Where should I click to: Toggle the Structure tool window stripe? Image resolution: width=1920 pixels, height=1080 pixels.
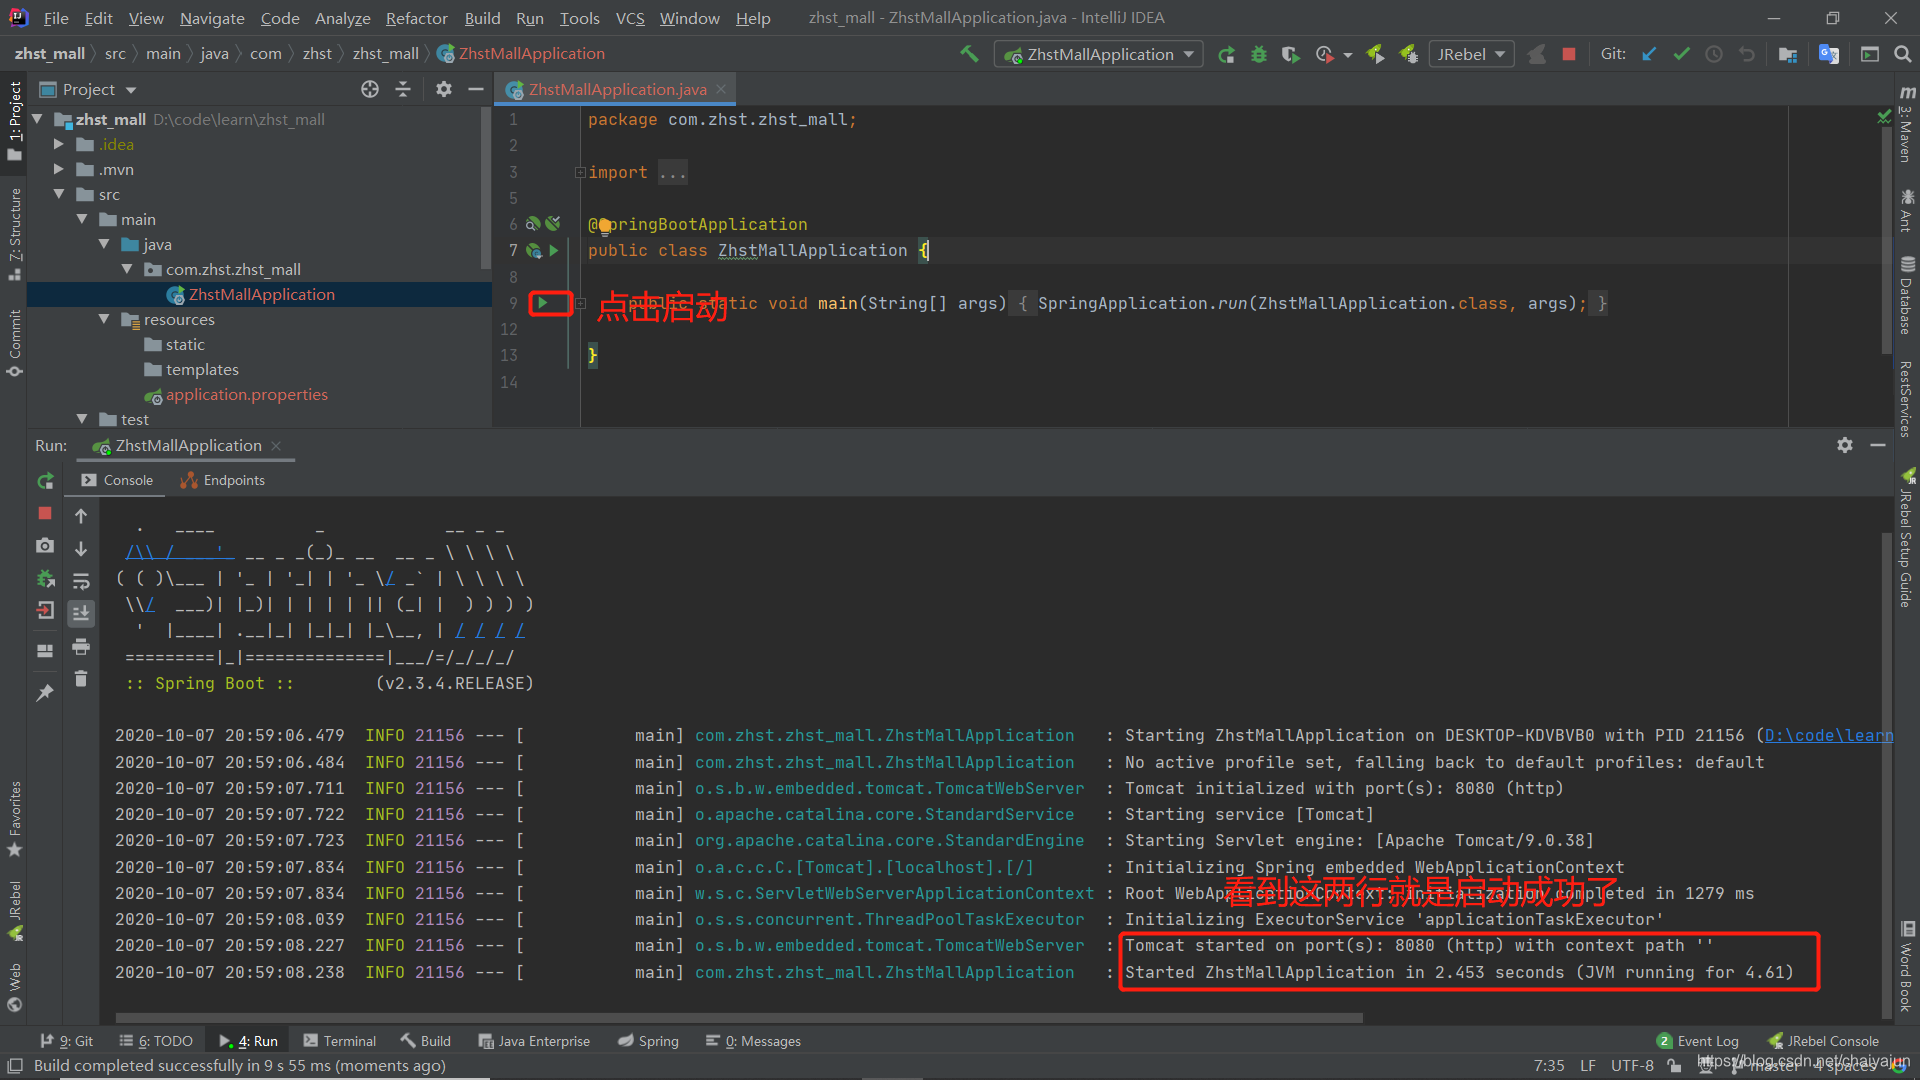[x=14, y=234]
